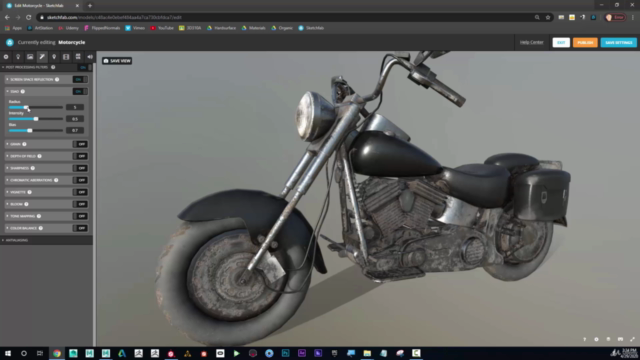Click the Grain help question icon

[24, 144]
